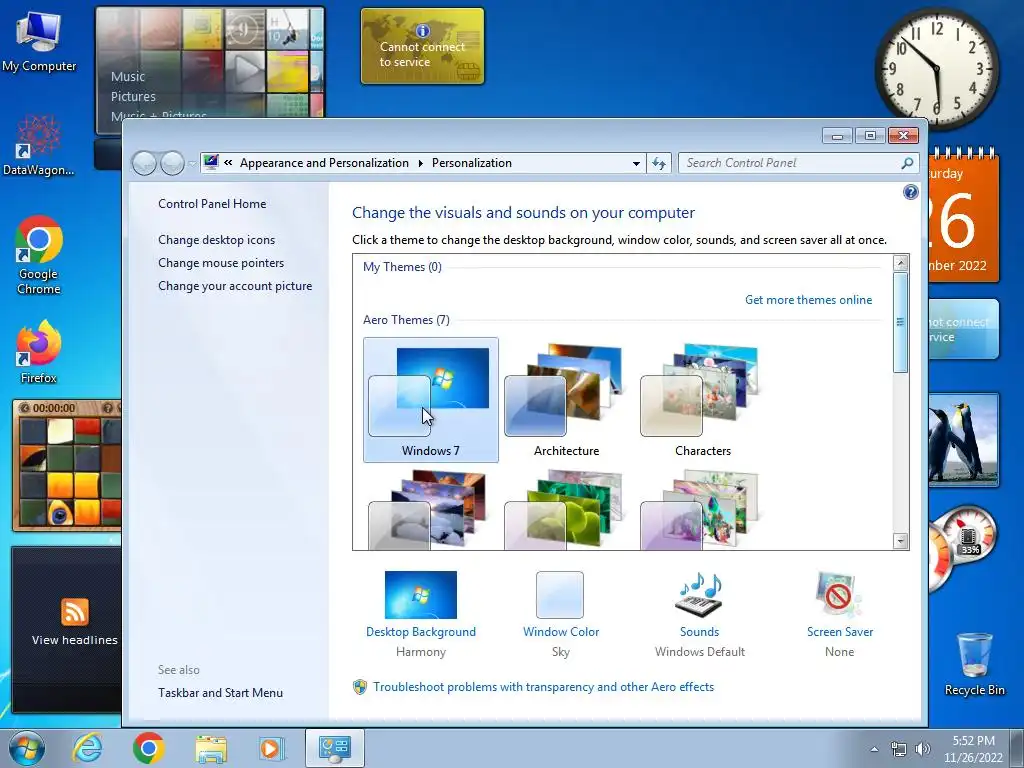Click the Control Panel taskbar button
The image size is (1024, 768).
point(334,748)
